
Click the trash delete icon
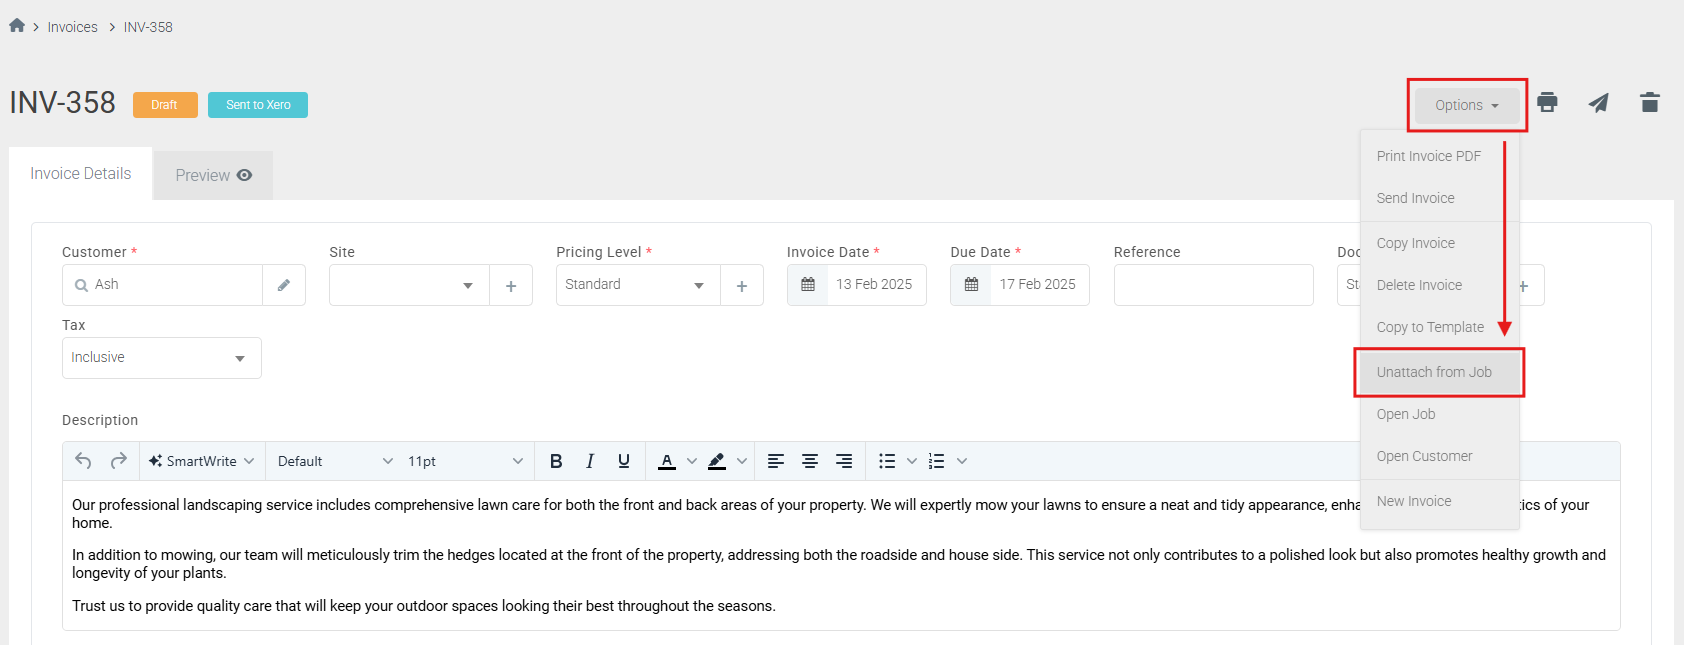pos(1649,102)
